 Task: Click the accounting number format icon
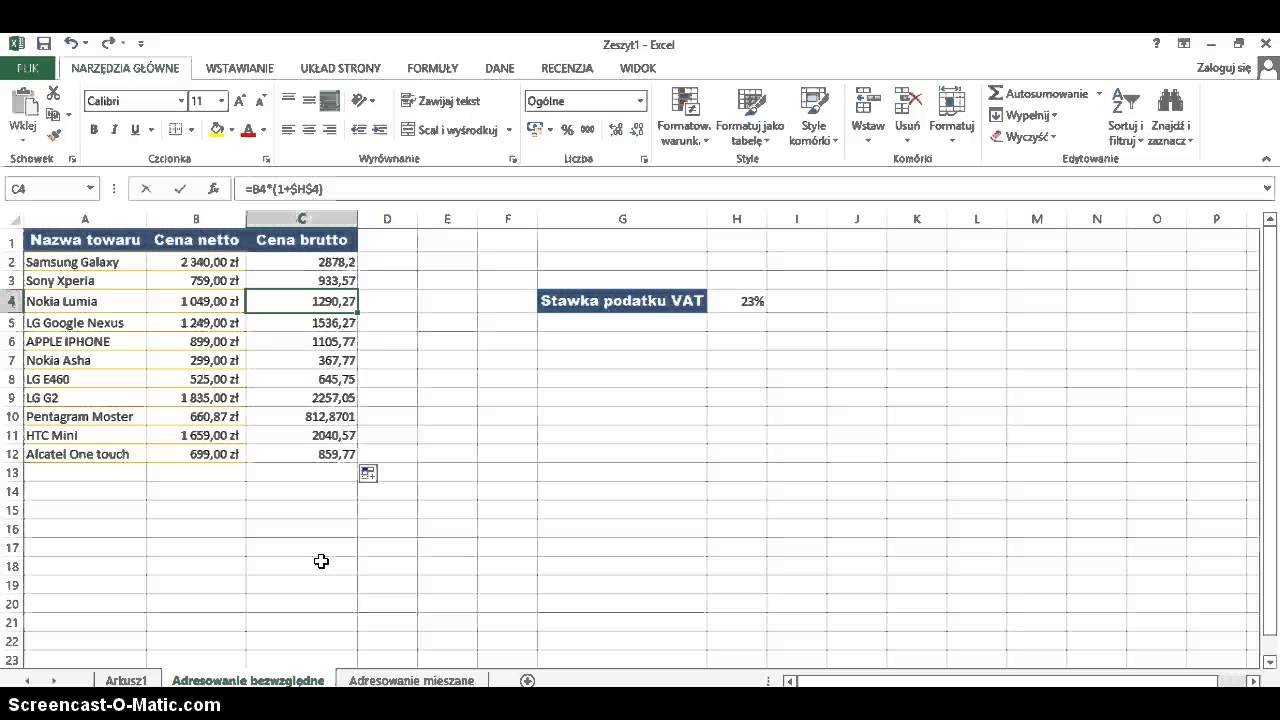coord(534,130)
